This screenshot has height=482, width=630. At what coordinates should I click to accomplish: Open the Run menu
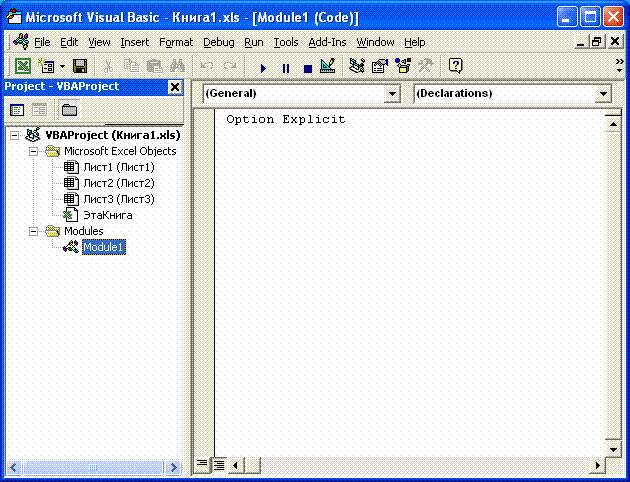[254, 42]
